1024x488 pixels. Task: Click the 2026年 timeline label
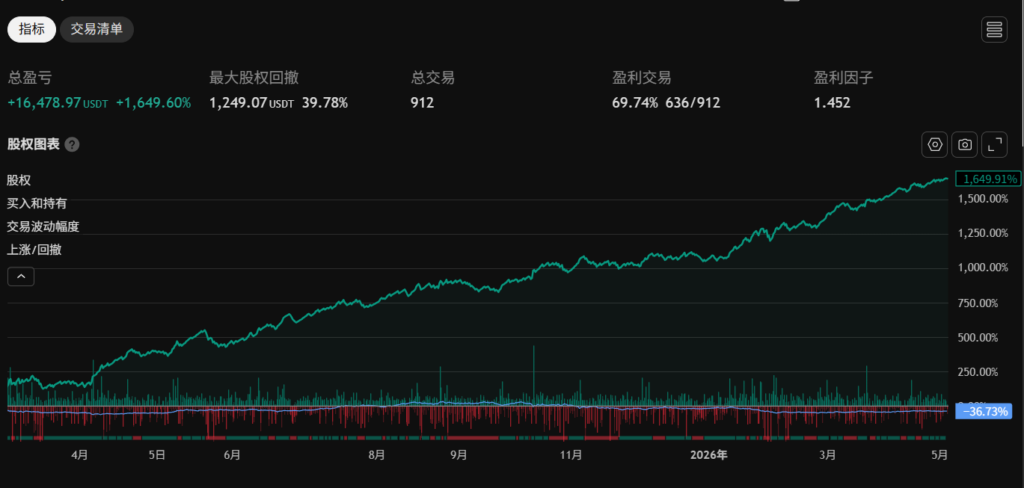tap(710, 455)
